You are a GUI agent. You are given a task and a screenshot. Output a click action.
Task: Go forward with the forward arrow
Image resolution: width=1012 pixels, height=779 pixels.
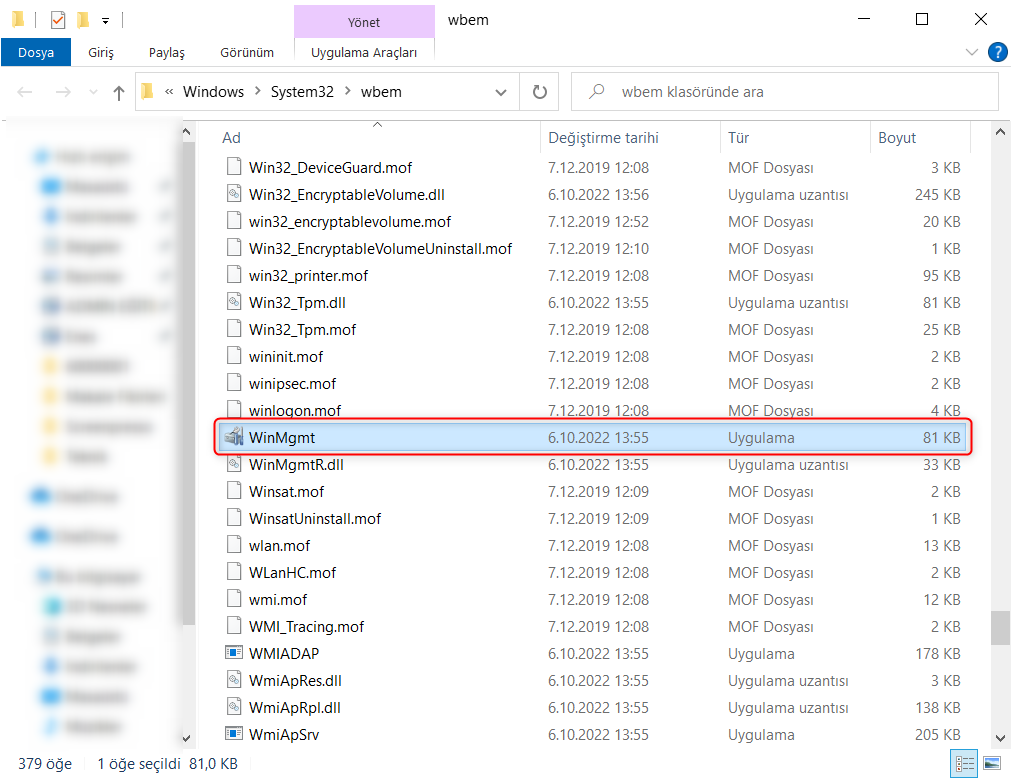(63, 92)
